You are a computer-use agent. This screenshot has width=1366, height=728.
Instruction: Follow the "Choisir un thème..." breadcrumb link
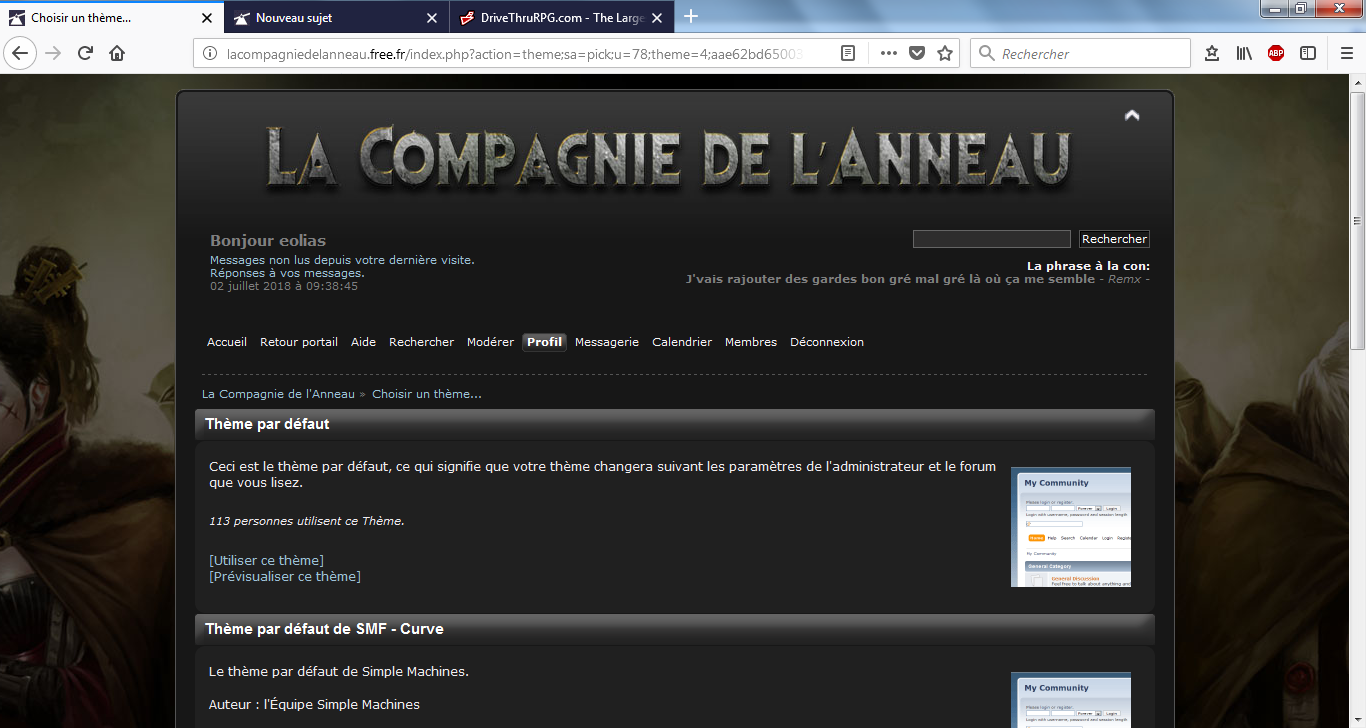(427, 394)
